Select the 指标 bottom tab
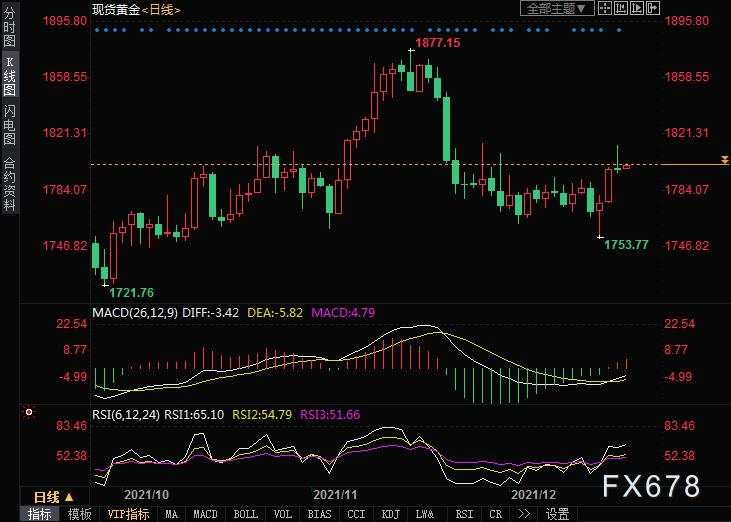 [x=40, y=514]
